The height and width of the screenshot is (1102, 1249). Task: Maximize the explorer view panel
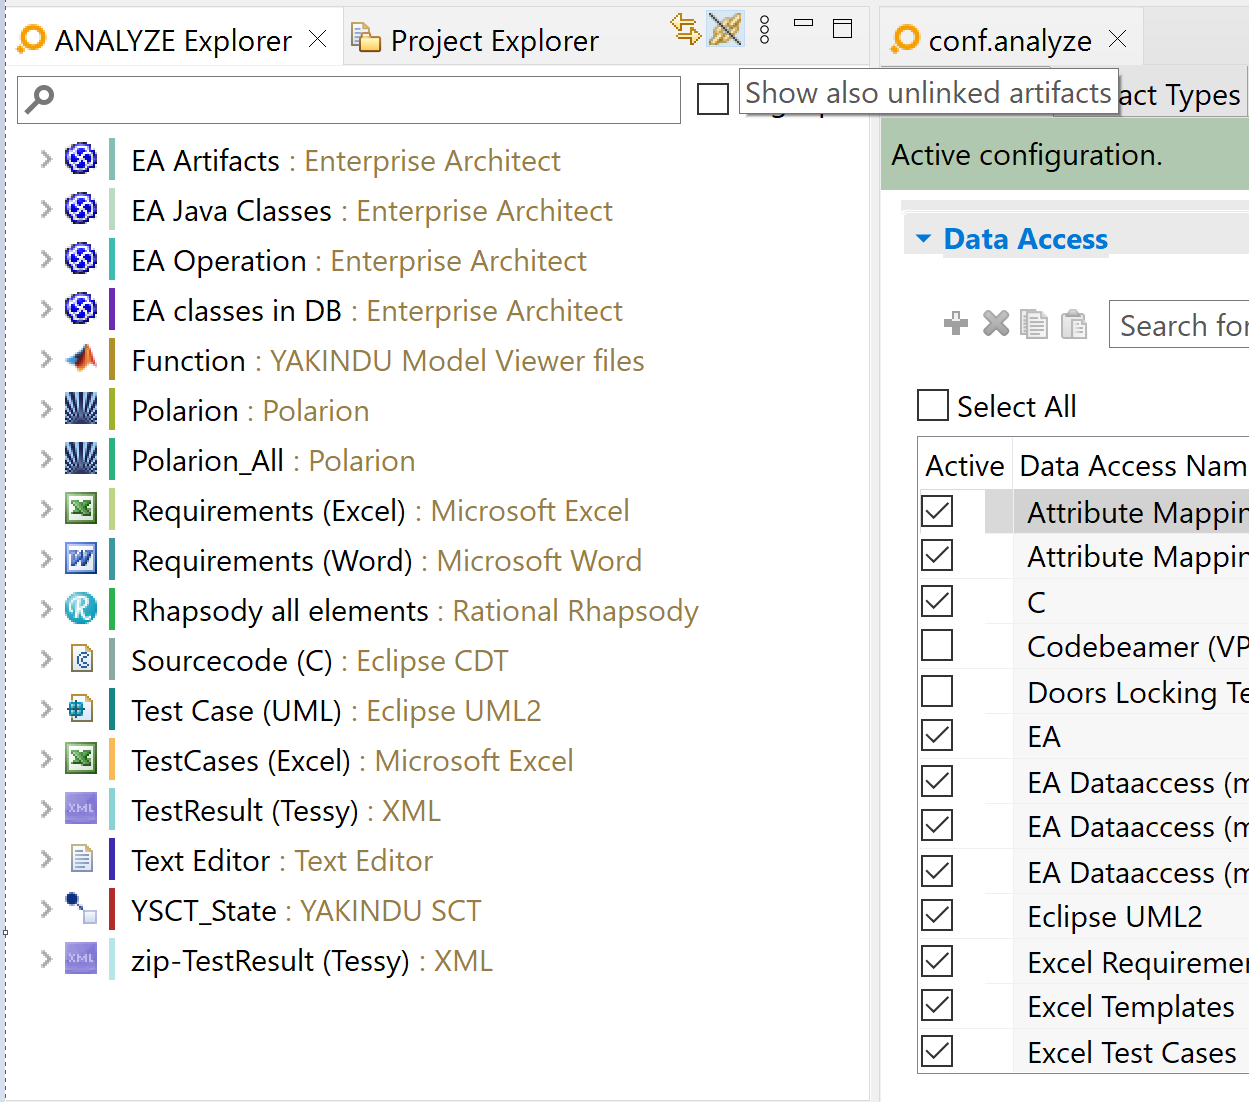tap(843, 29)
